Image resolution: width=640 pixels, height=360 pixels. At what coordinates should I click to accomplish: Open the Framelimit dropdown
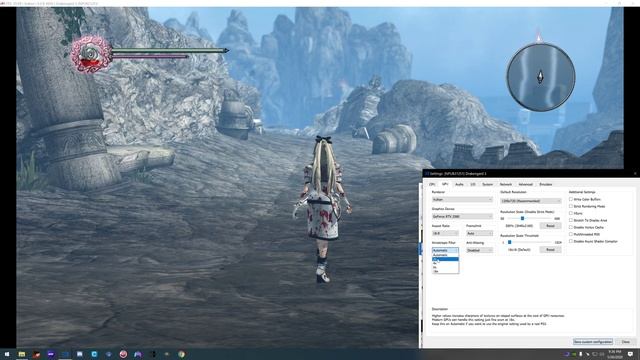pyautogui.click(x=479, y=233)
